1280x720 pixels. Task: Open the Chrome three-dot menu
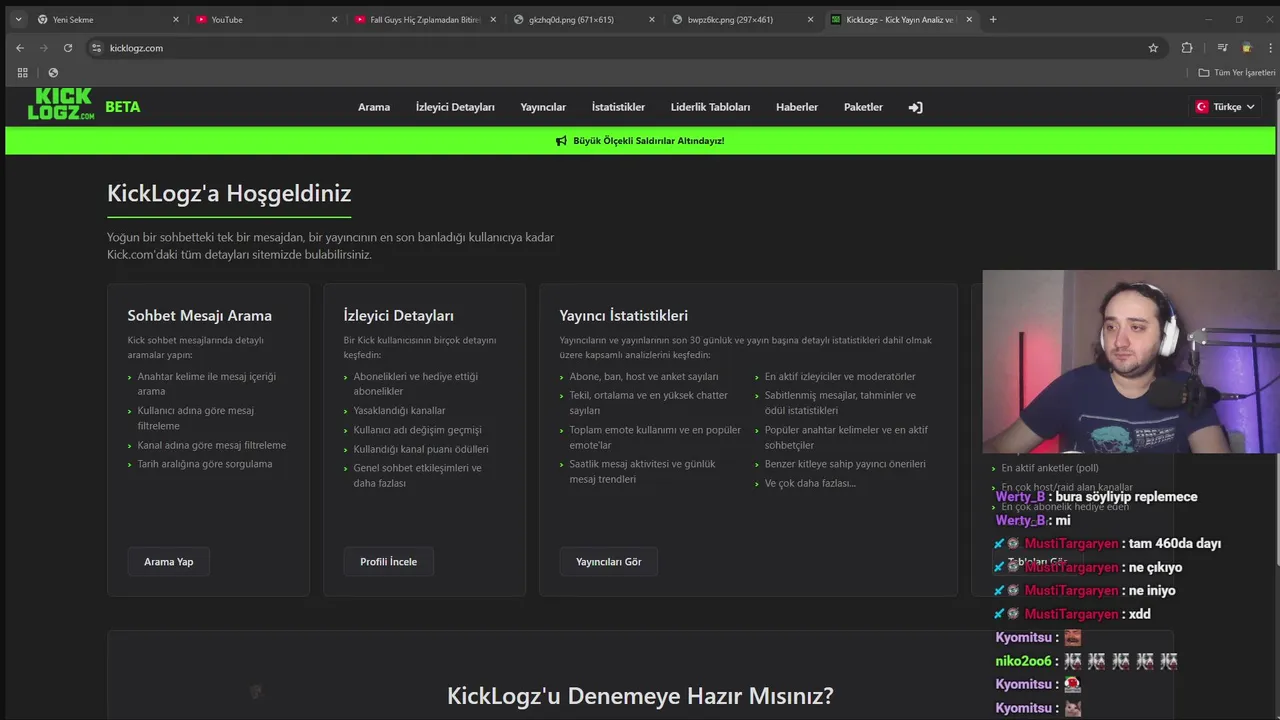tap(1269, 48)
